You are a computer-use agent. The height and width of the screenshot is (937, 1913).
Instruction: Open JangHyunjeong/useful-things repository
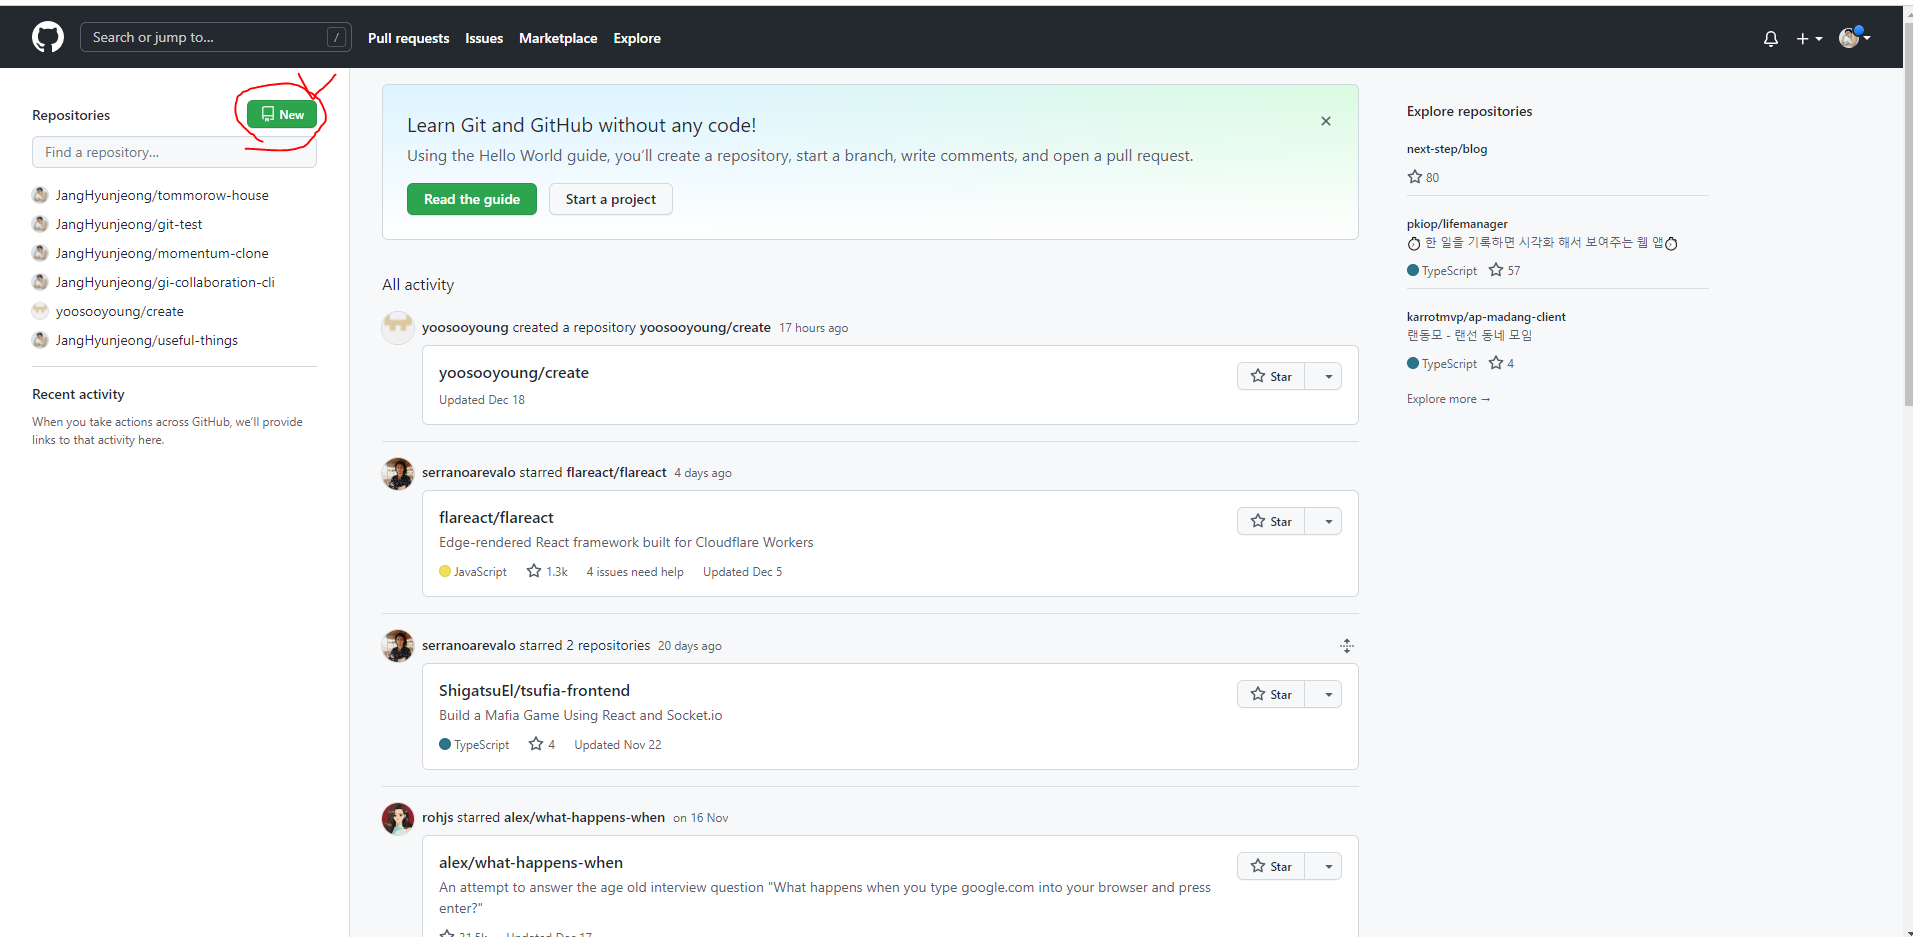pos(147,340)
